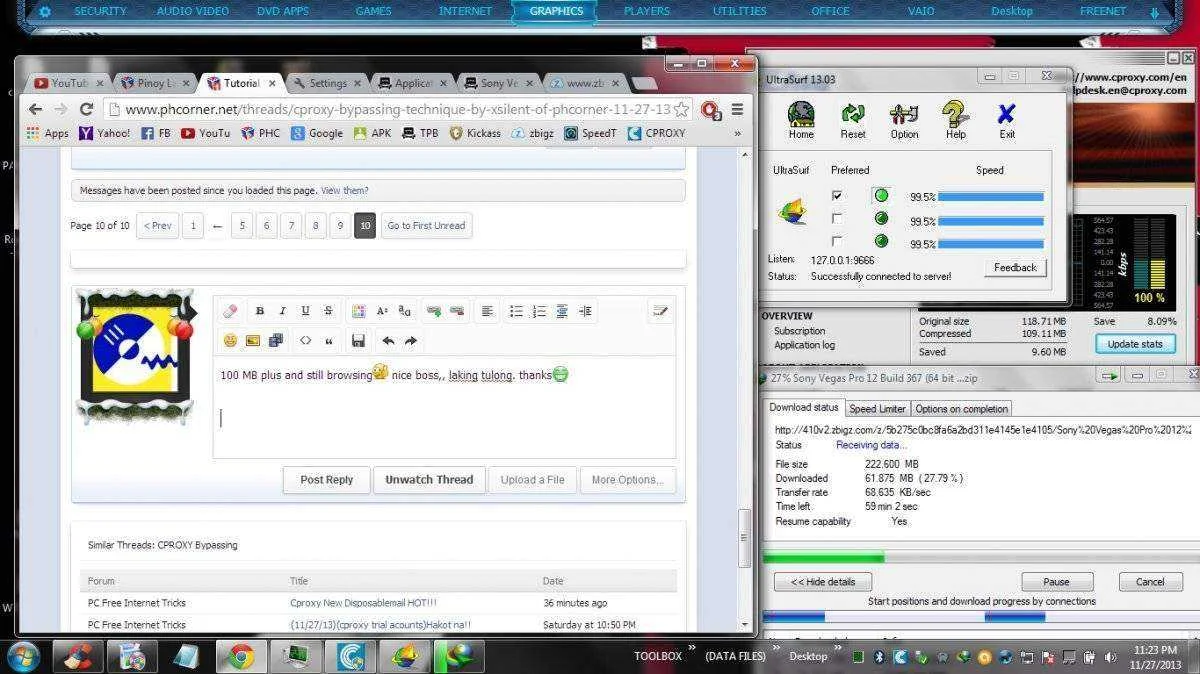Screen dimensions: 1200x674
Task: Click into the reply message text area
Action: click(444, 407)
